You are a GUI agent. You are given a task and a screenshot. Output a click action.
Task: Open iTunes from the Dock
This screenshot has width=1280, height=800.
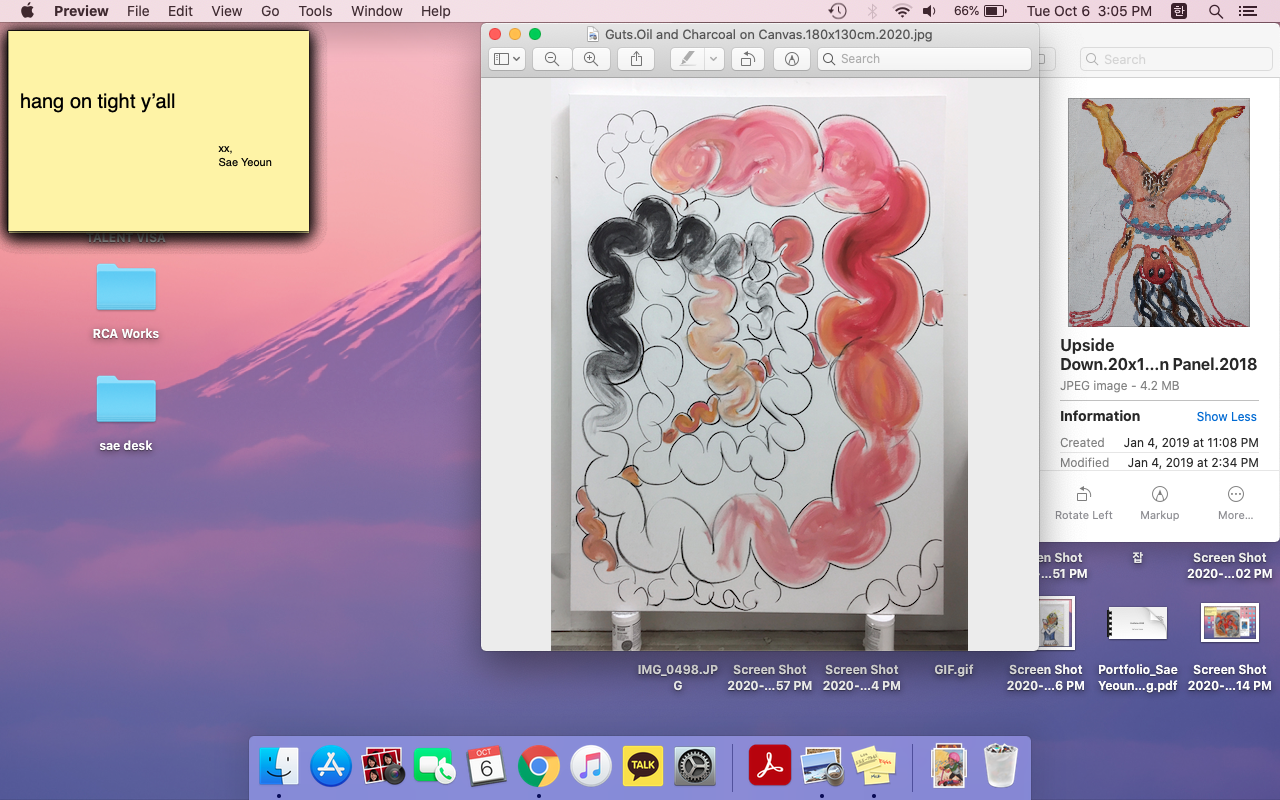click(591, 767)
